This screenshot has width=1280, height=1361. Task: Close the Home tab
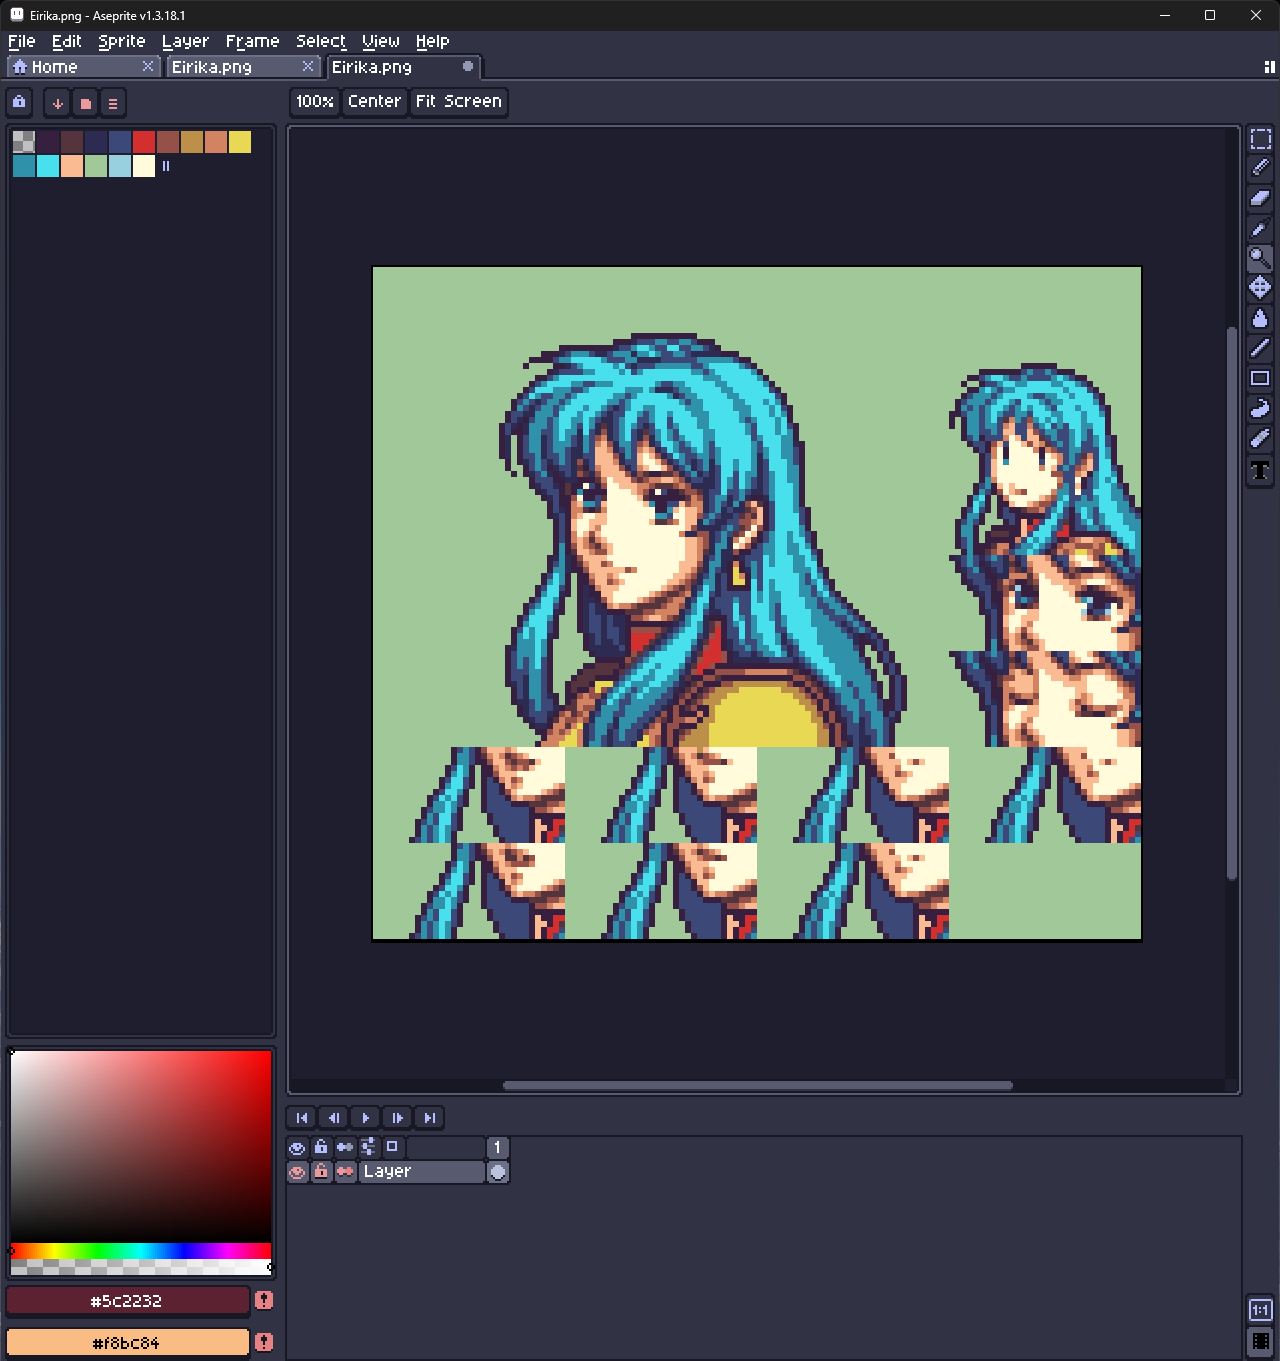(148, 66)
